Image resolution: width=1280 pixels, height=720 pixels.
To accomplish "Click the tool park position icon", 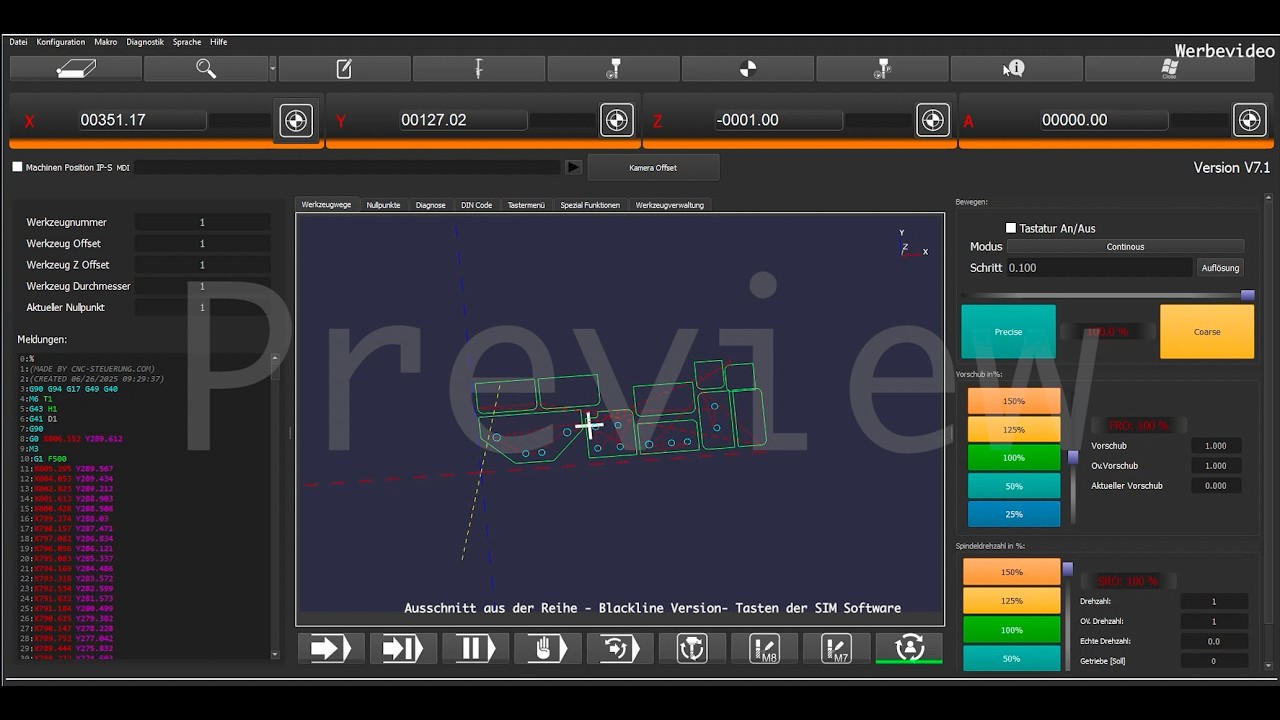I will [881, 68].
